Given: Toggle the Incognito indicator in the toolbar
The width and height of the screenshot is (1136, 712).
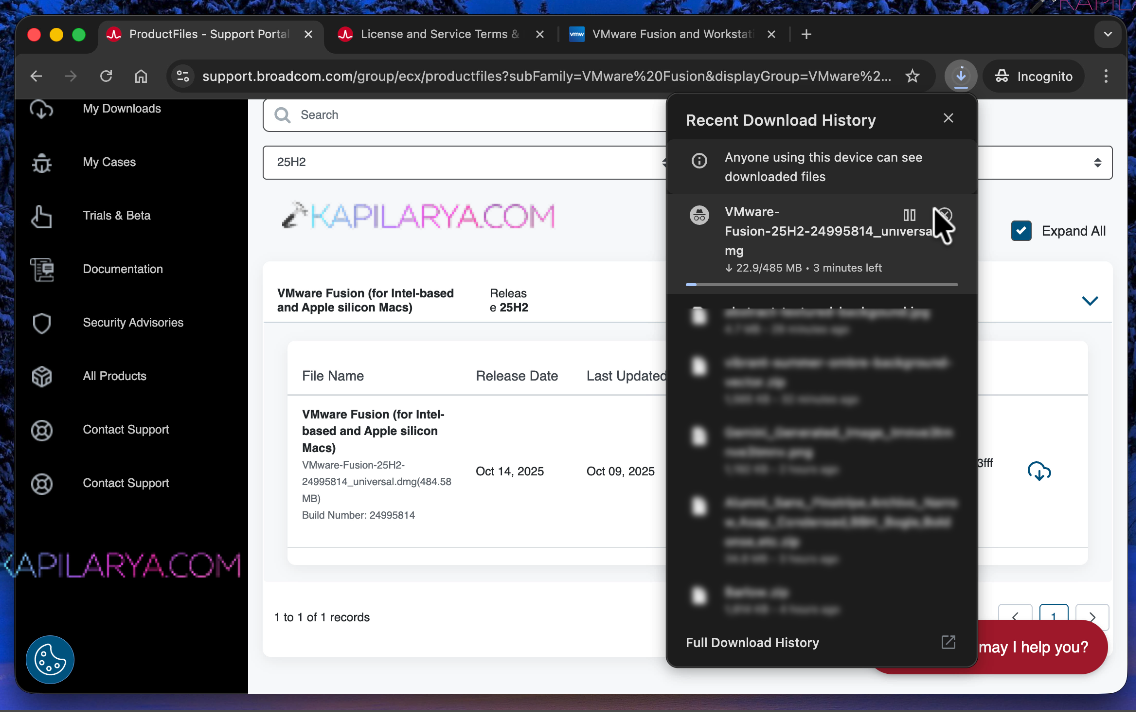Looking at the screenshot, I should (x=1033, y=75).
